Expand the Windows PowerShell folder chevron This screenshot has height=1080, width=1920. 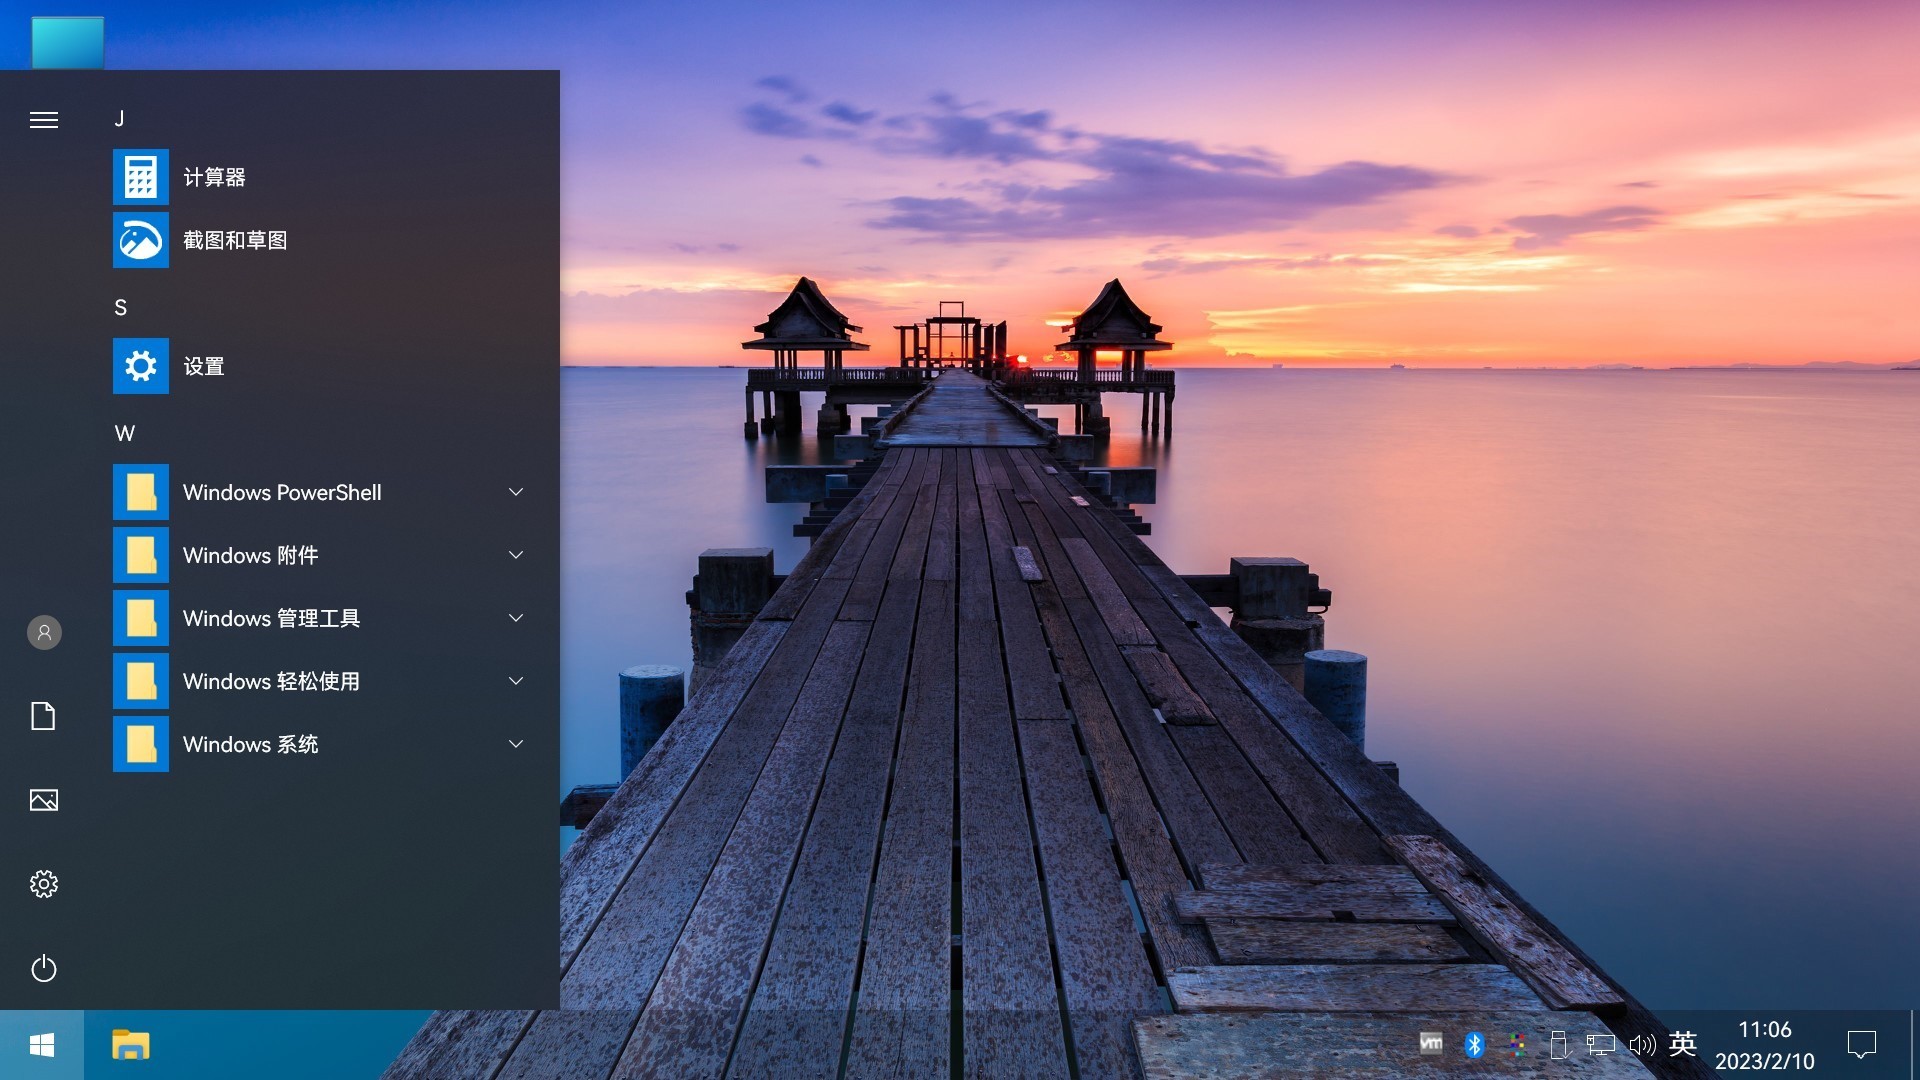(x=516, y=492)
